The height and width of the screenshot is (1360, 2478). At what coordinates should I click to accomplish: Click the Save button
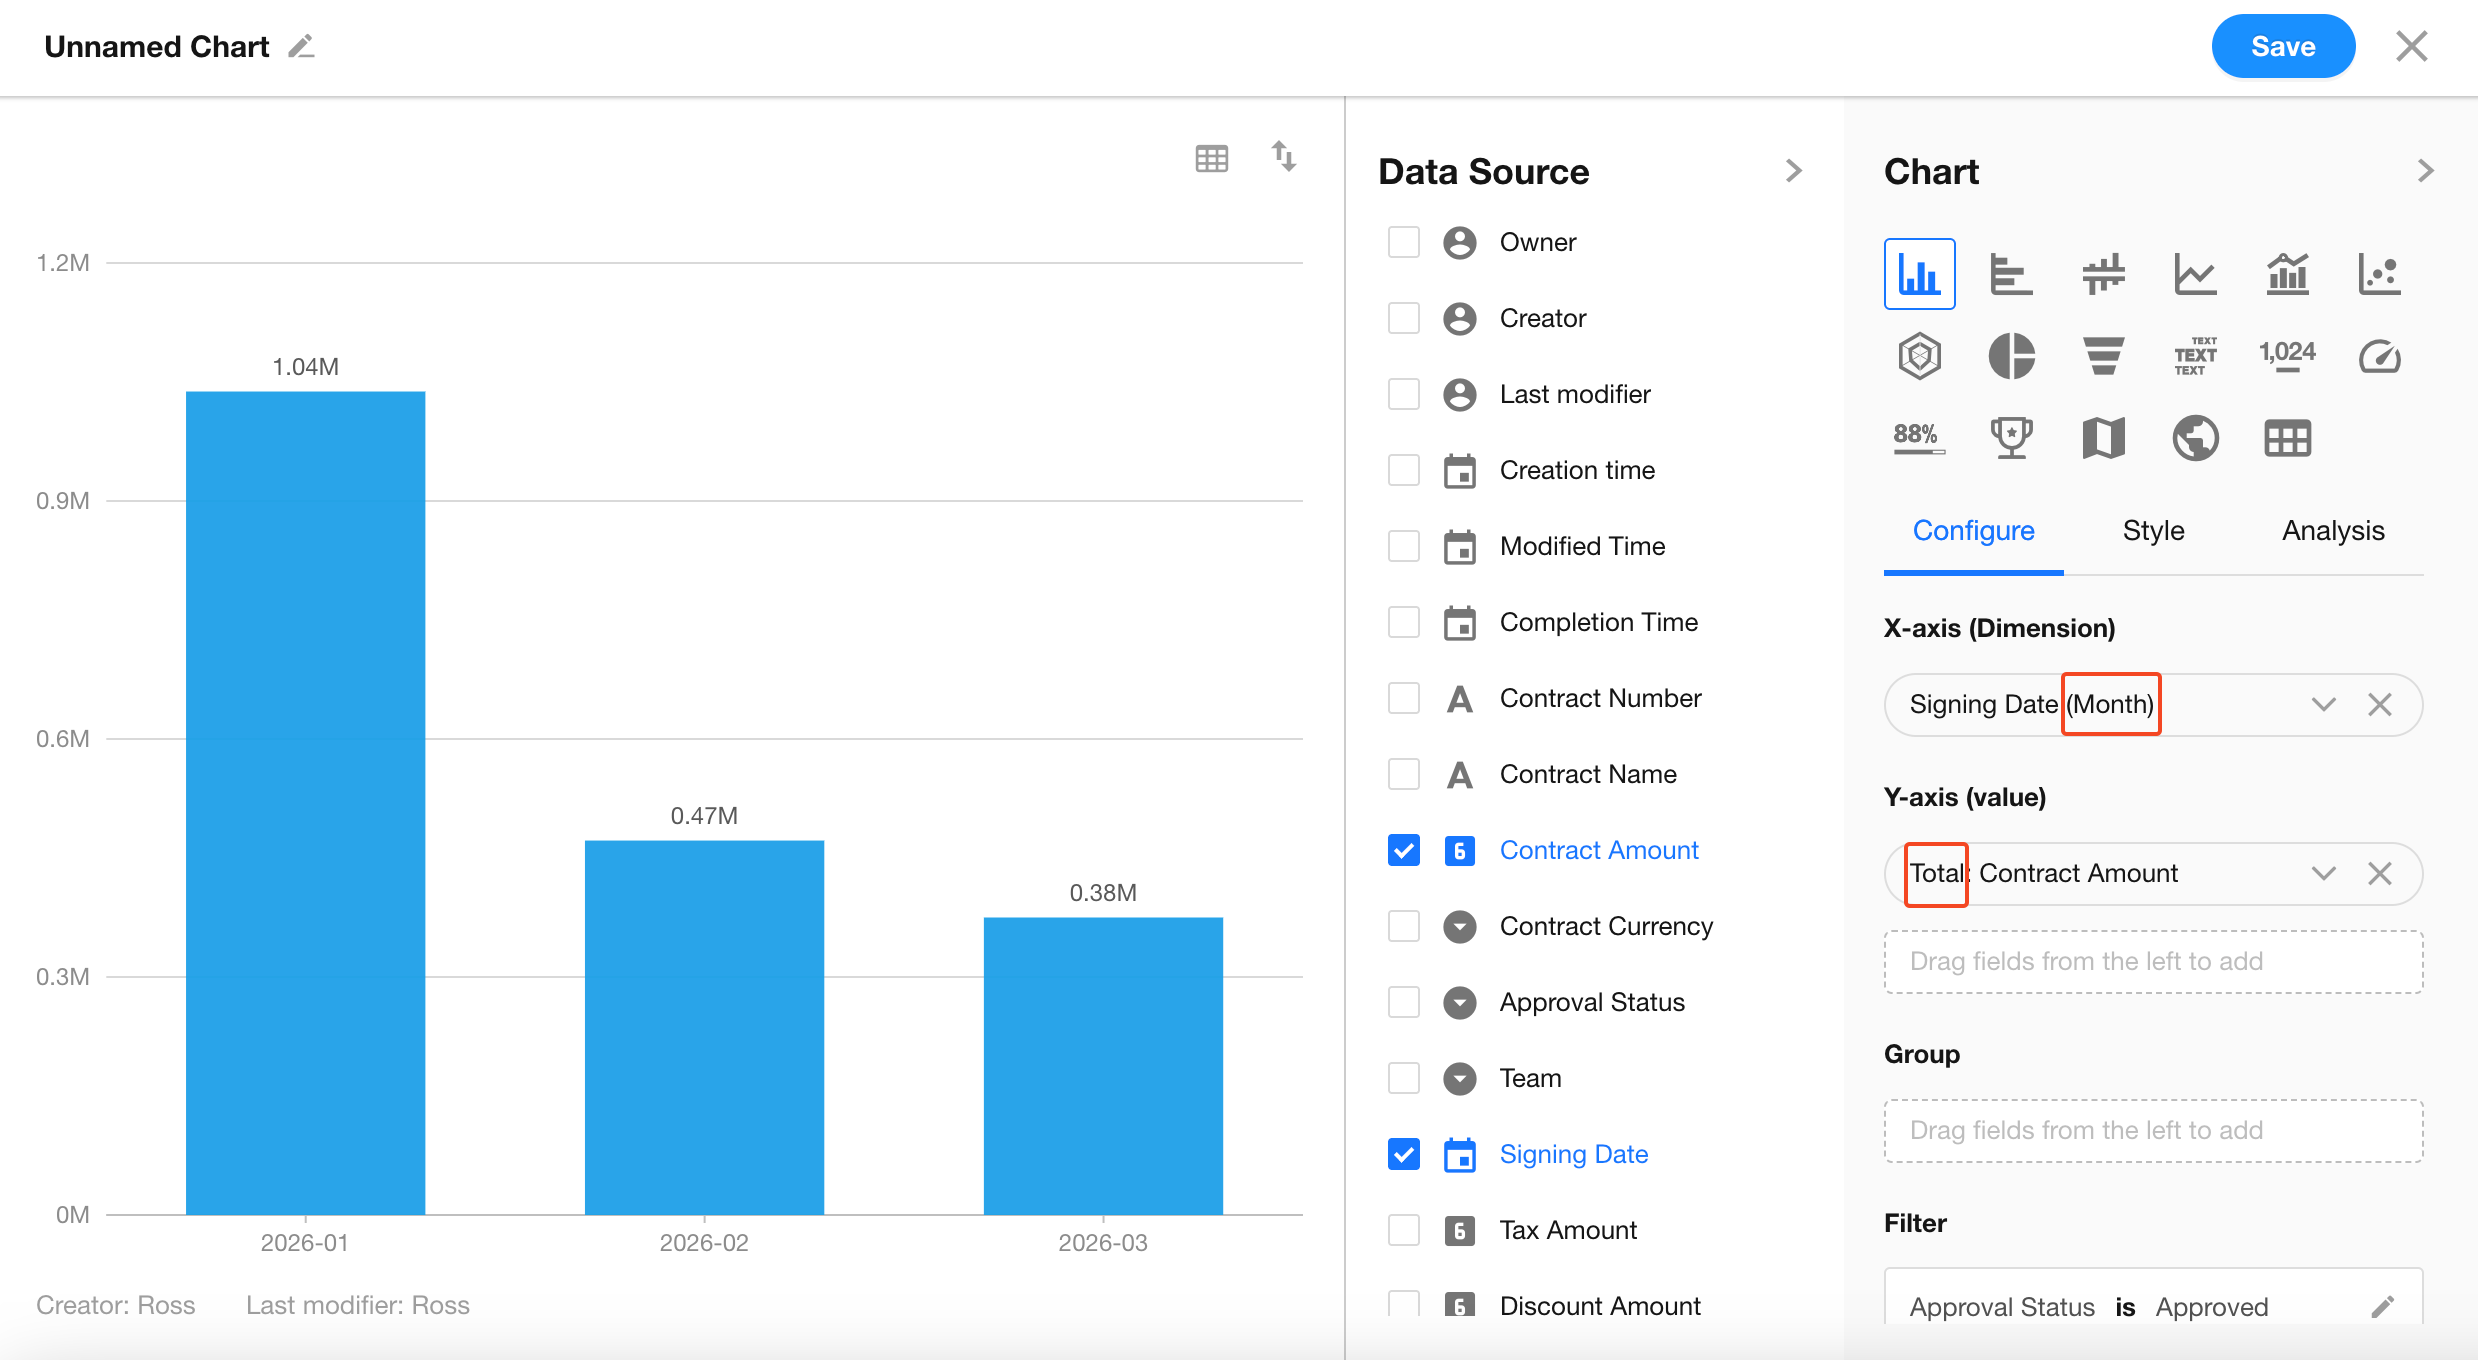[2282, 47]
